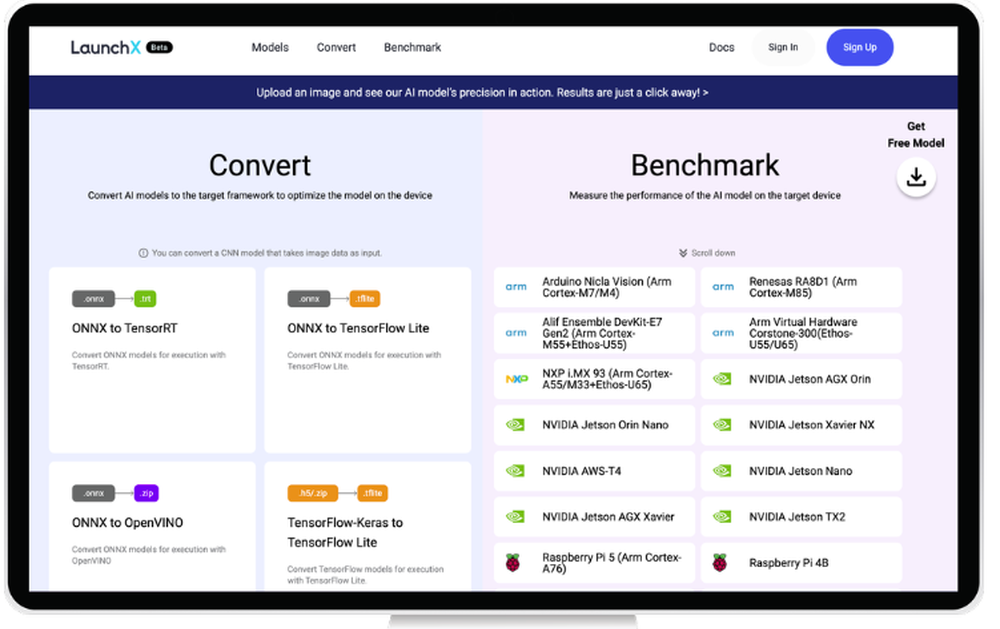Open the Convert navigation item
This screenshot has width=1000, height=629.
[336, 47]
